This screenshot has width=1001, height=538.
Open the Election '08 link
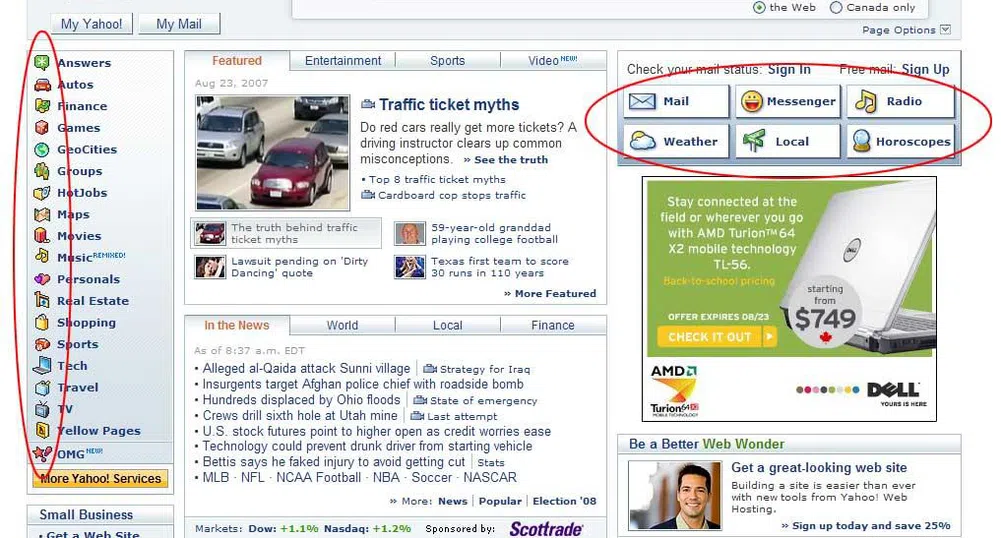(x=564, y=502)
